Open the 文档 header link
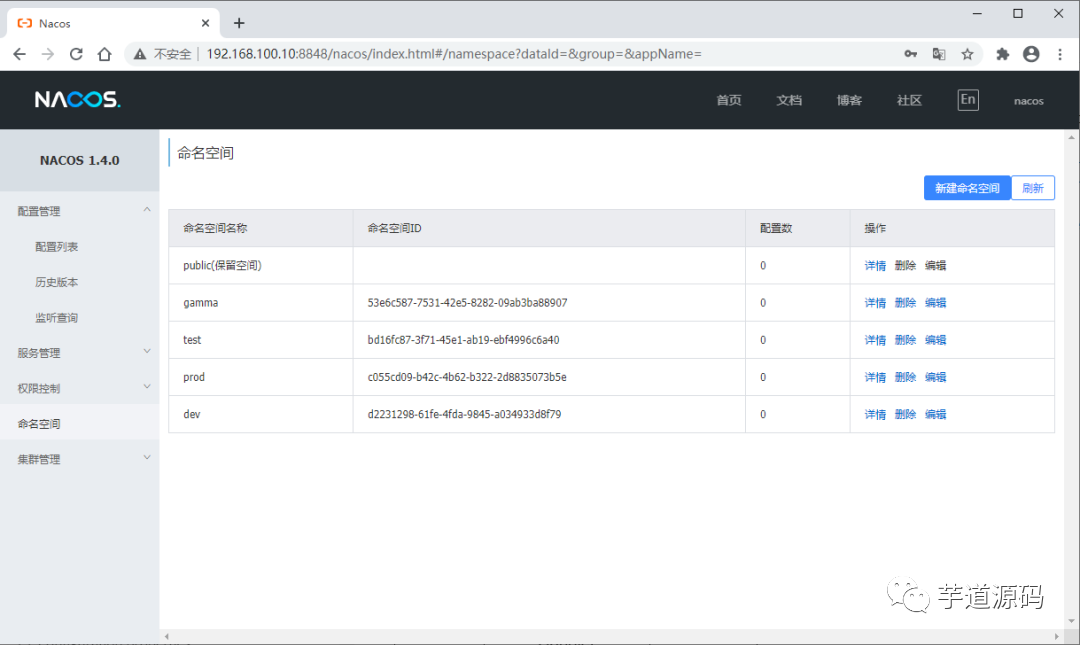Viewport: 1080px width, 645px height. (789, 101)
